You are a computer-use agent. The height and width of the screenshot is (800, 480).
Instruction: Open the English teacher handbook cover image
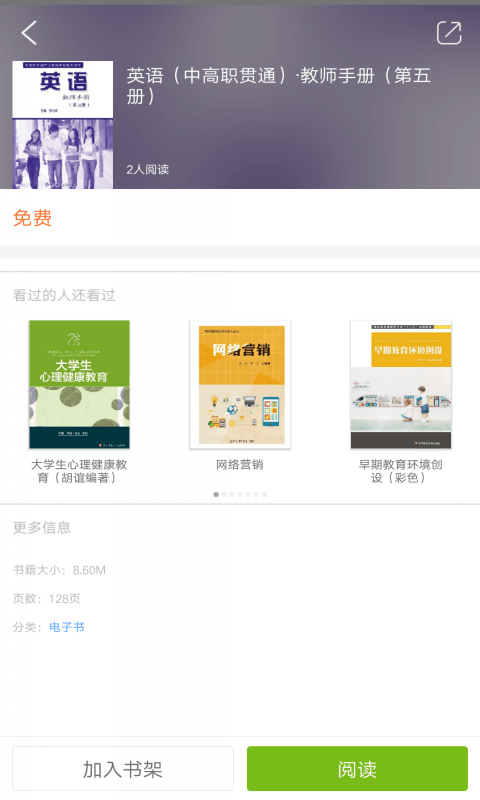(63, 125)
